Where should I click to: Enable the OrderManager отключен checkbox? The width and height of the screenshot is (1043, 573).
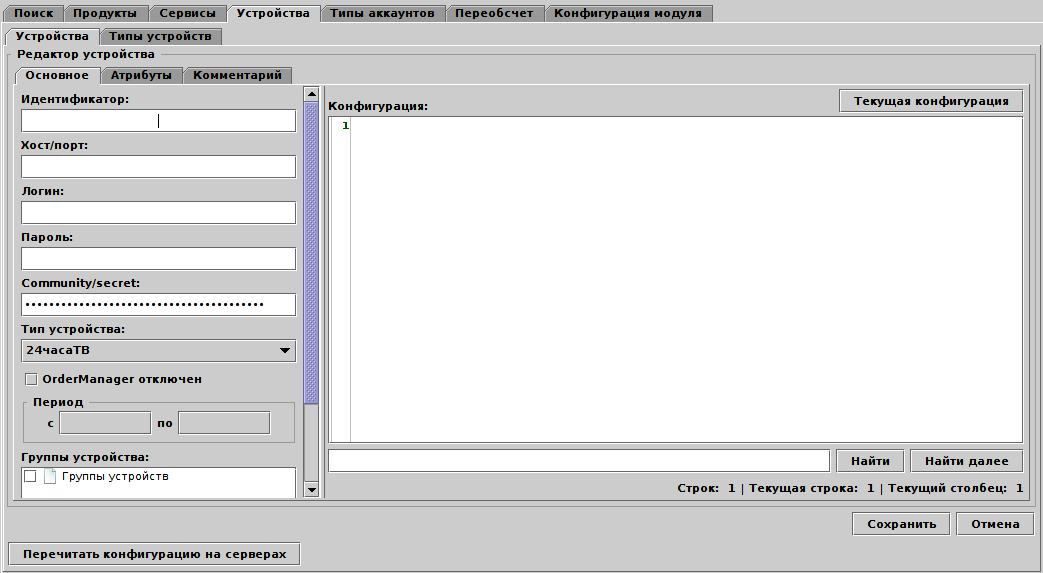click(31, 379)
